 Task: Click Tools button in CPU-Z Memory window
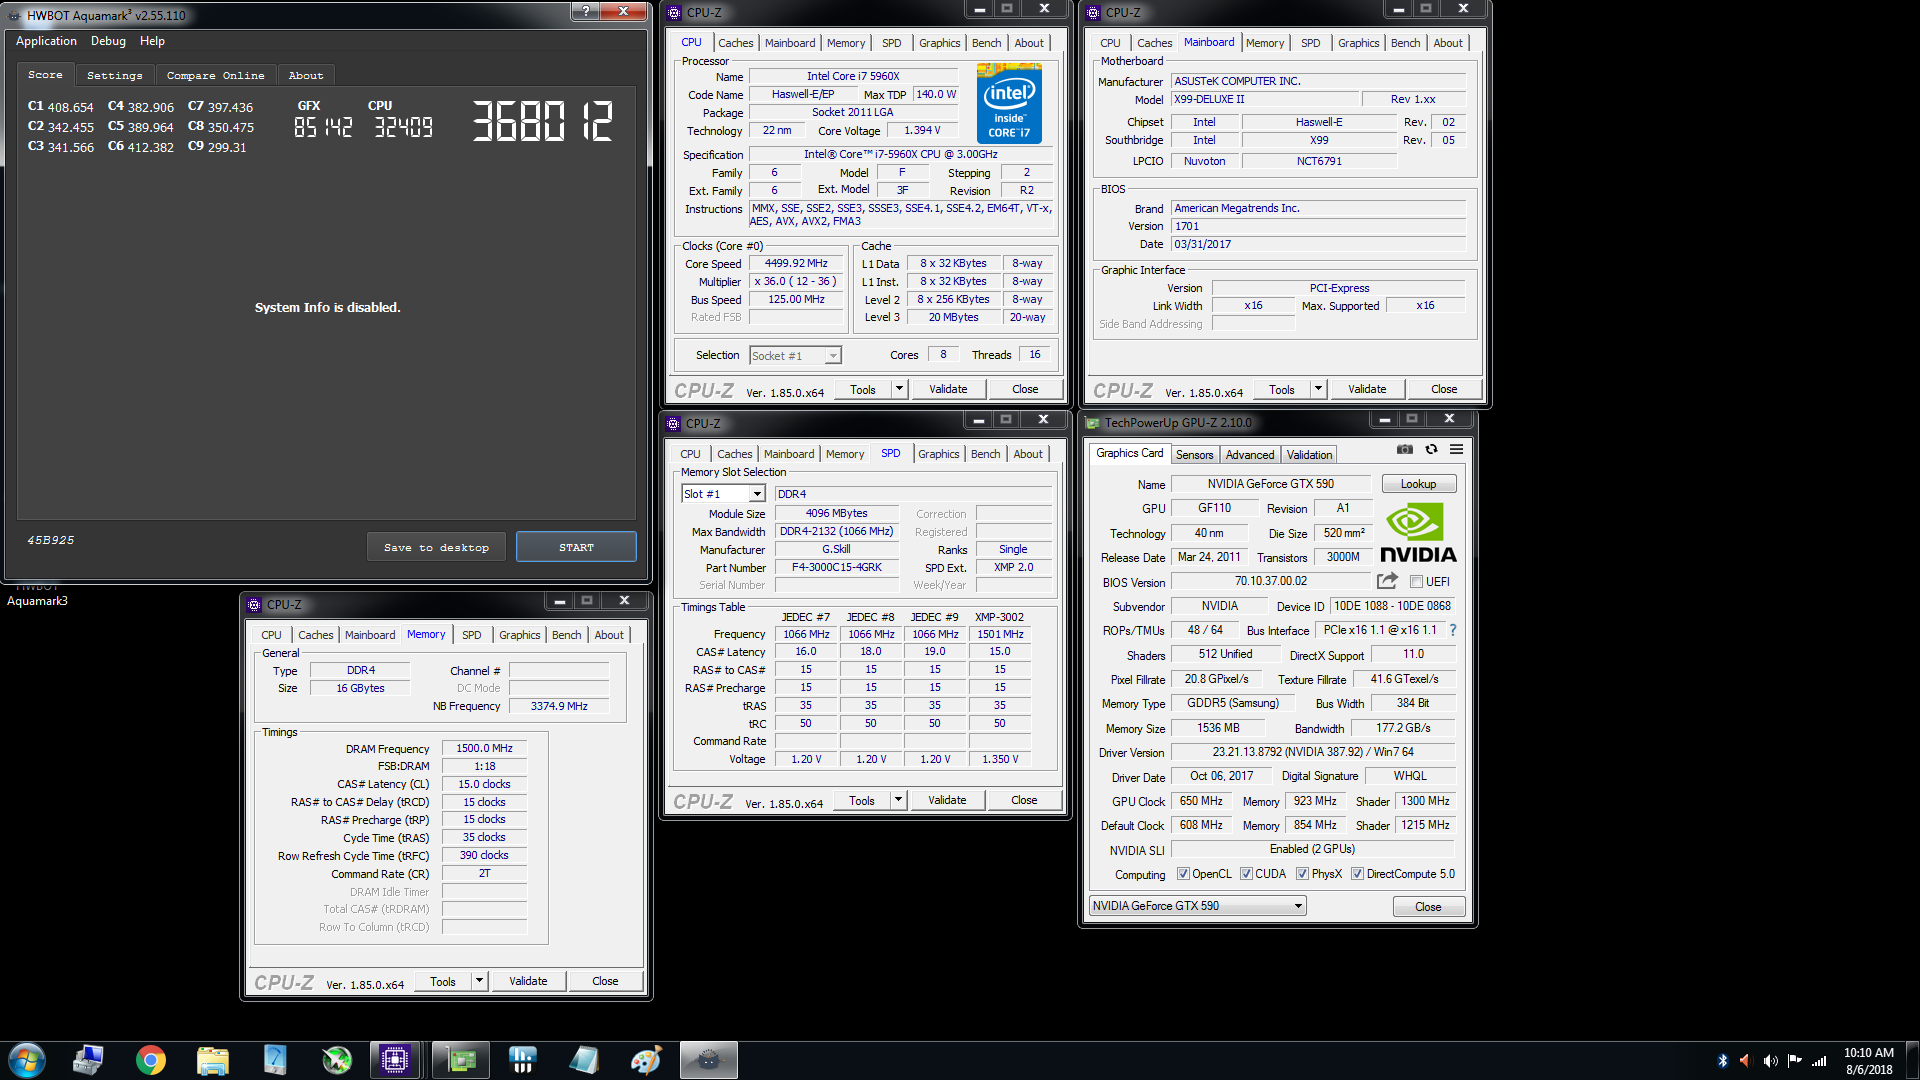pos(443,981)
